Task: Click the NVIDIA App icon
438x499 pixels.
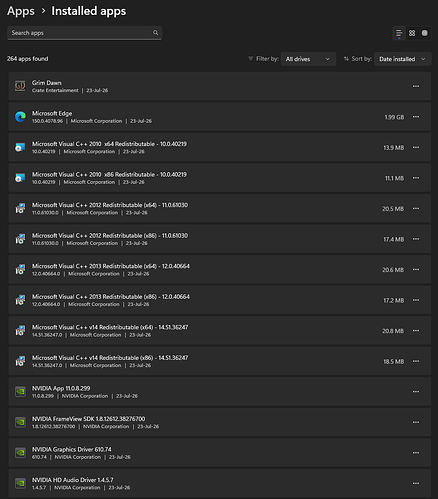Action: 20,392
